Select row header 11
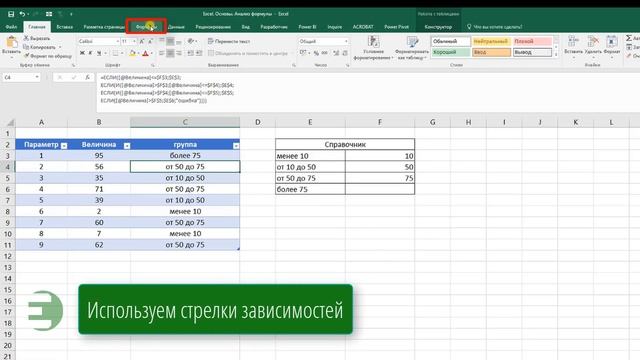Image resolution: width=640 pixels, height=360 pixels. (7, 245)
